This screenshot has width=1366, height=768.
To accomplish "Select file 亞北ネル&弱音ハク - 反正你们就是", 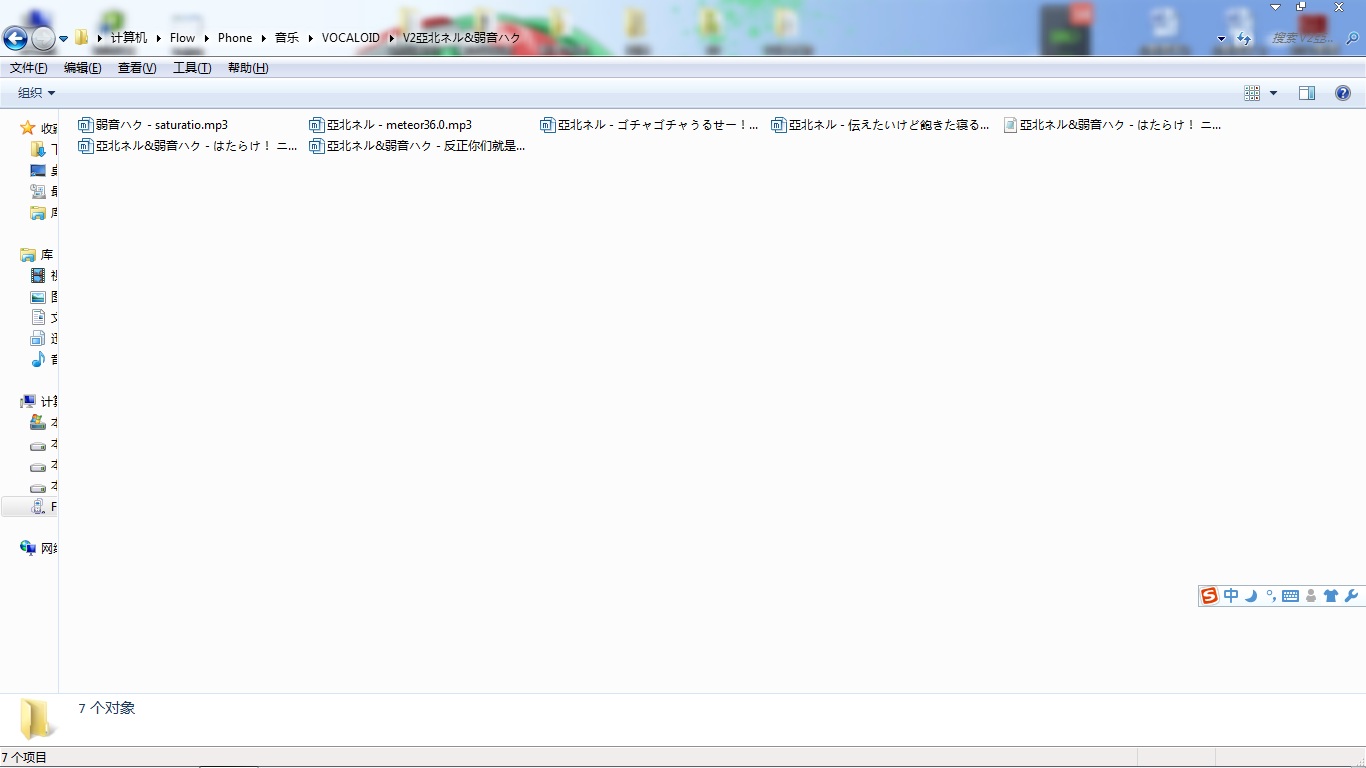I will click(x=417, y=146).
